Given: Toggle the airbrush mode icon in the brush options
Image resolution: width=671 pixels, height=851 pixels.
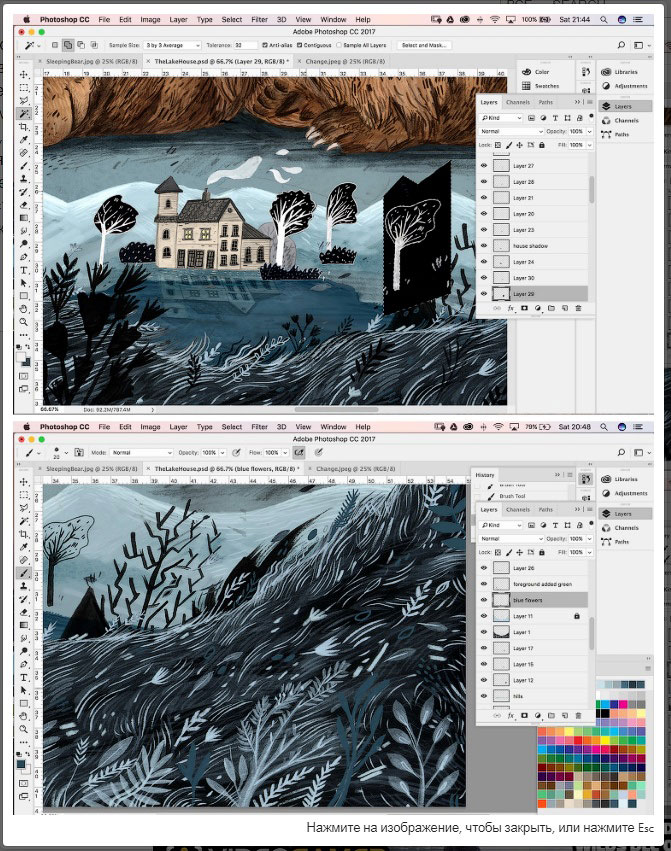Looking at the screenshot, I should click(299, 452).
